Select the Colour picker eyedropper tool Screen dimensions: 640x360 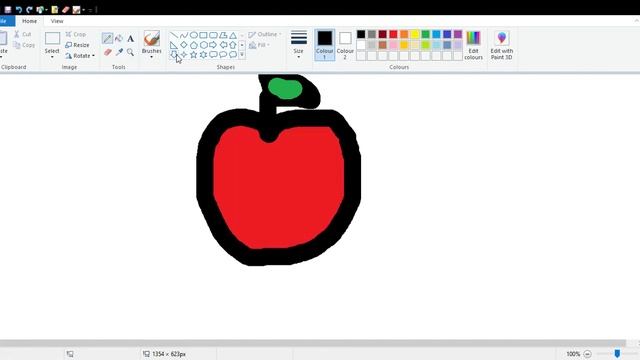119,52
